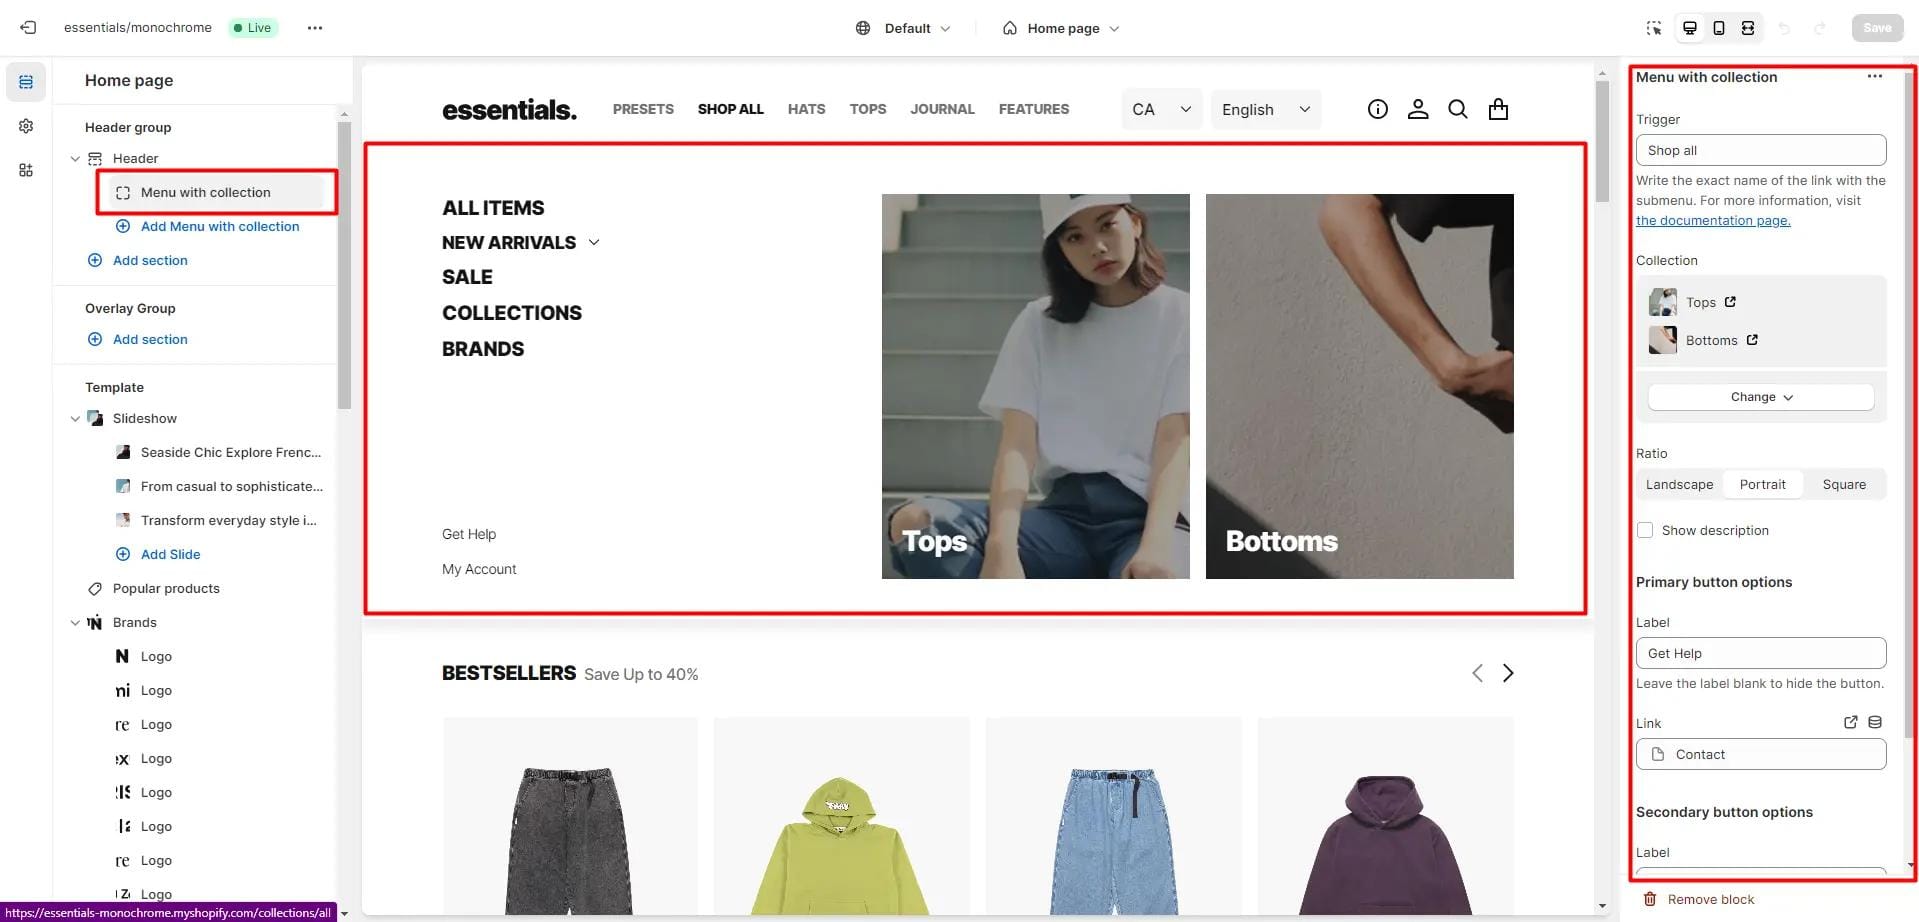Open the shopping bag cart icon

point(1498,109)
